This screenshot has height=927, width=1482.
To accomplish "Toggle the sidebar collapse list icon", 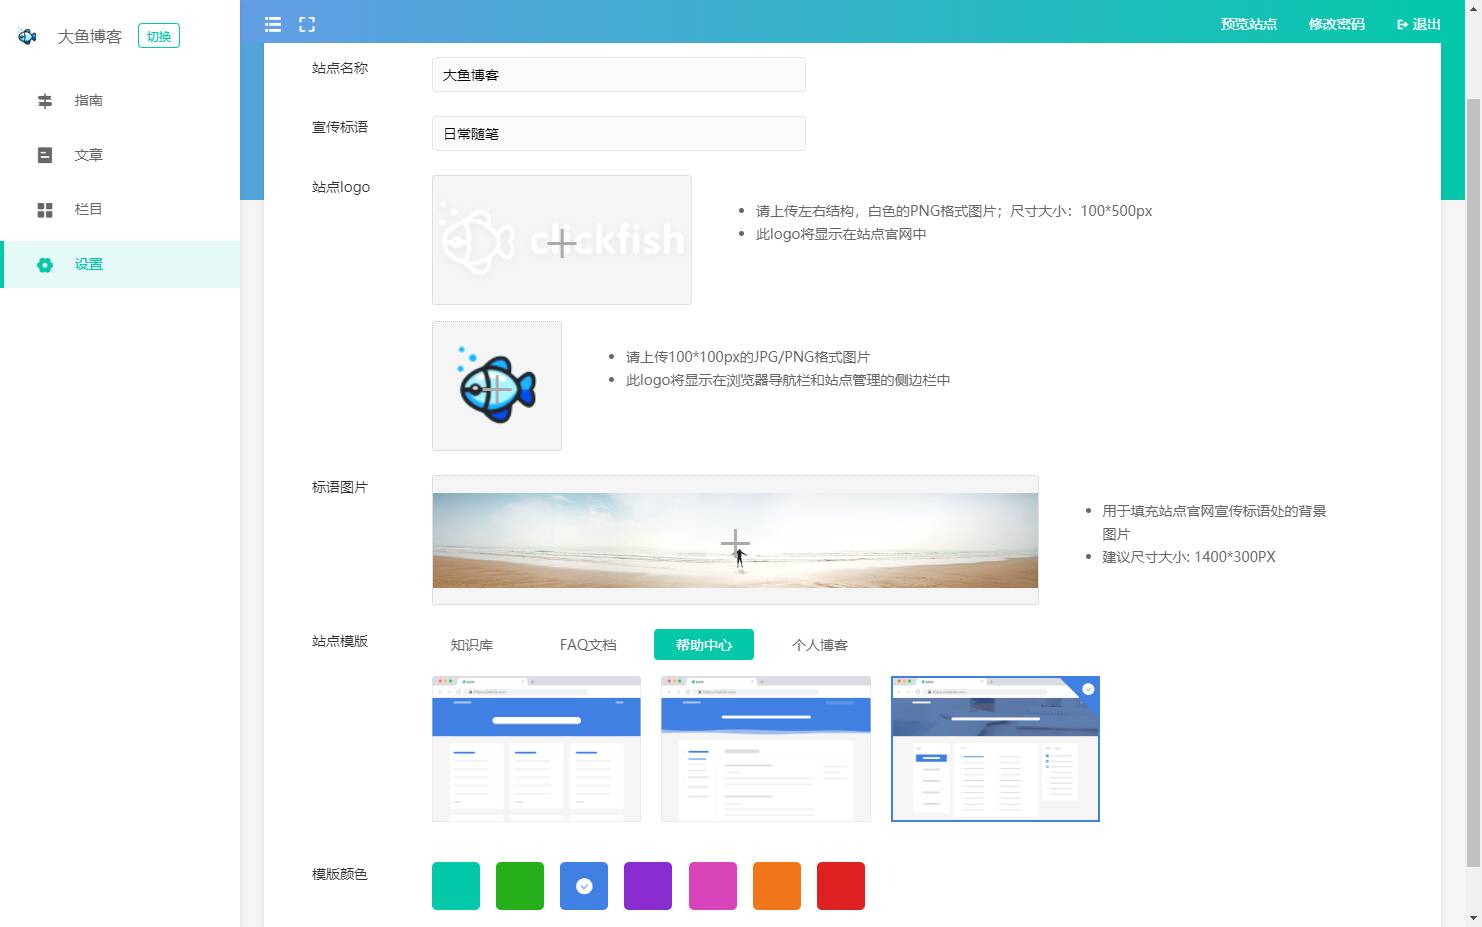I will (273, 24).
